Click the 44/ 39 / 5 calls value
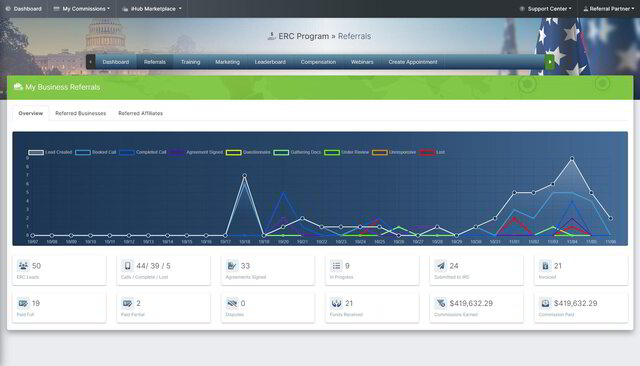Screen dimensions: 640x366 point(153,266)
